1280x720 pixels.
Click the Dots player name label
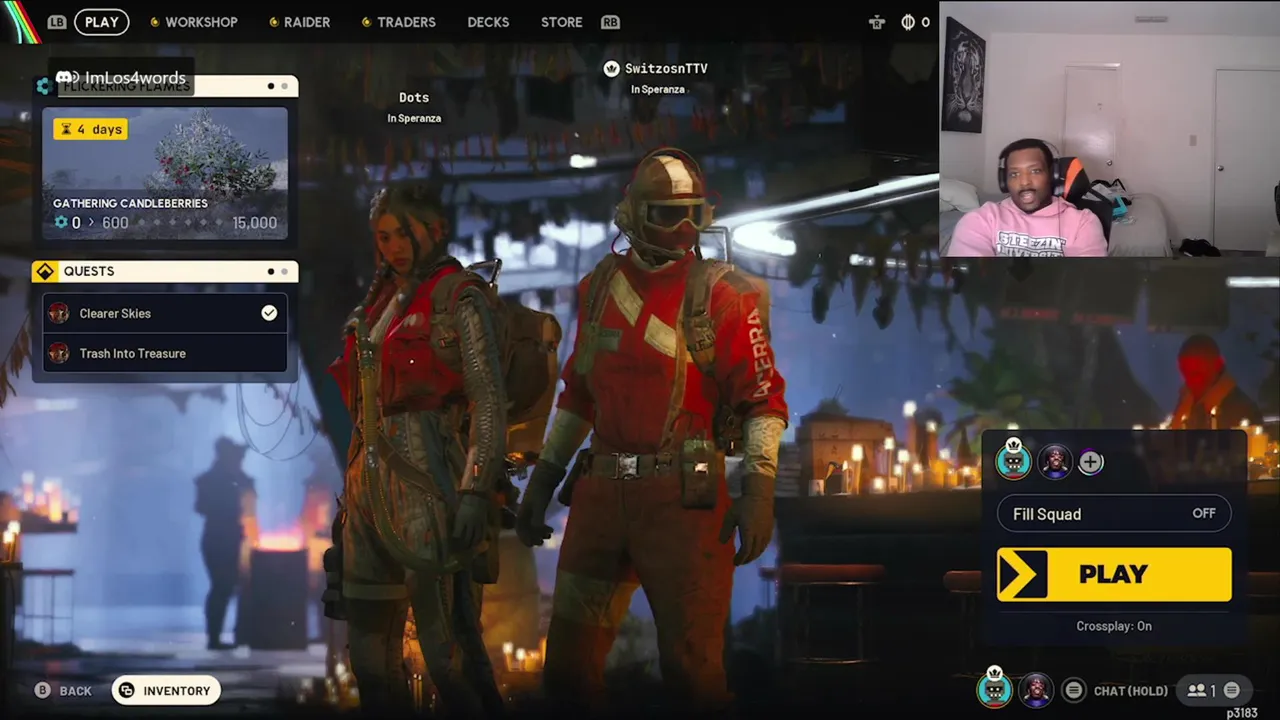414,97
